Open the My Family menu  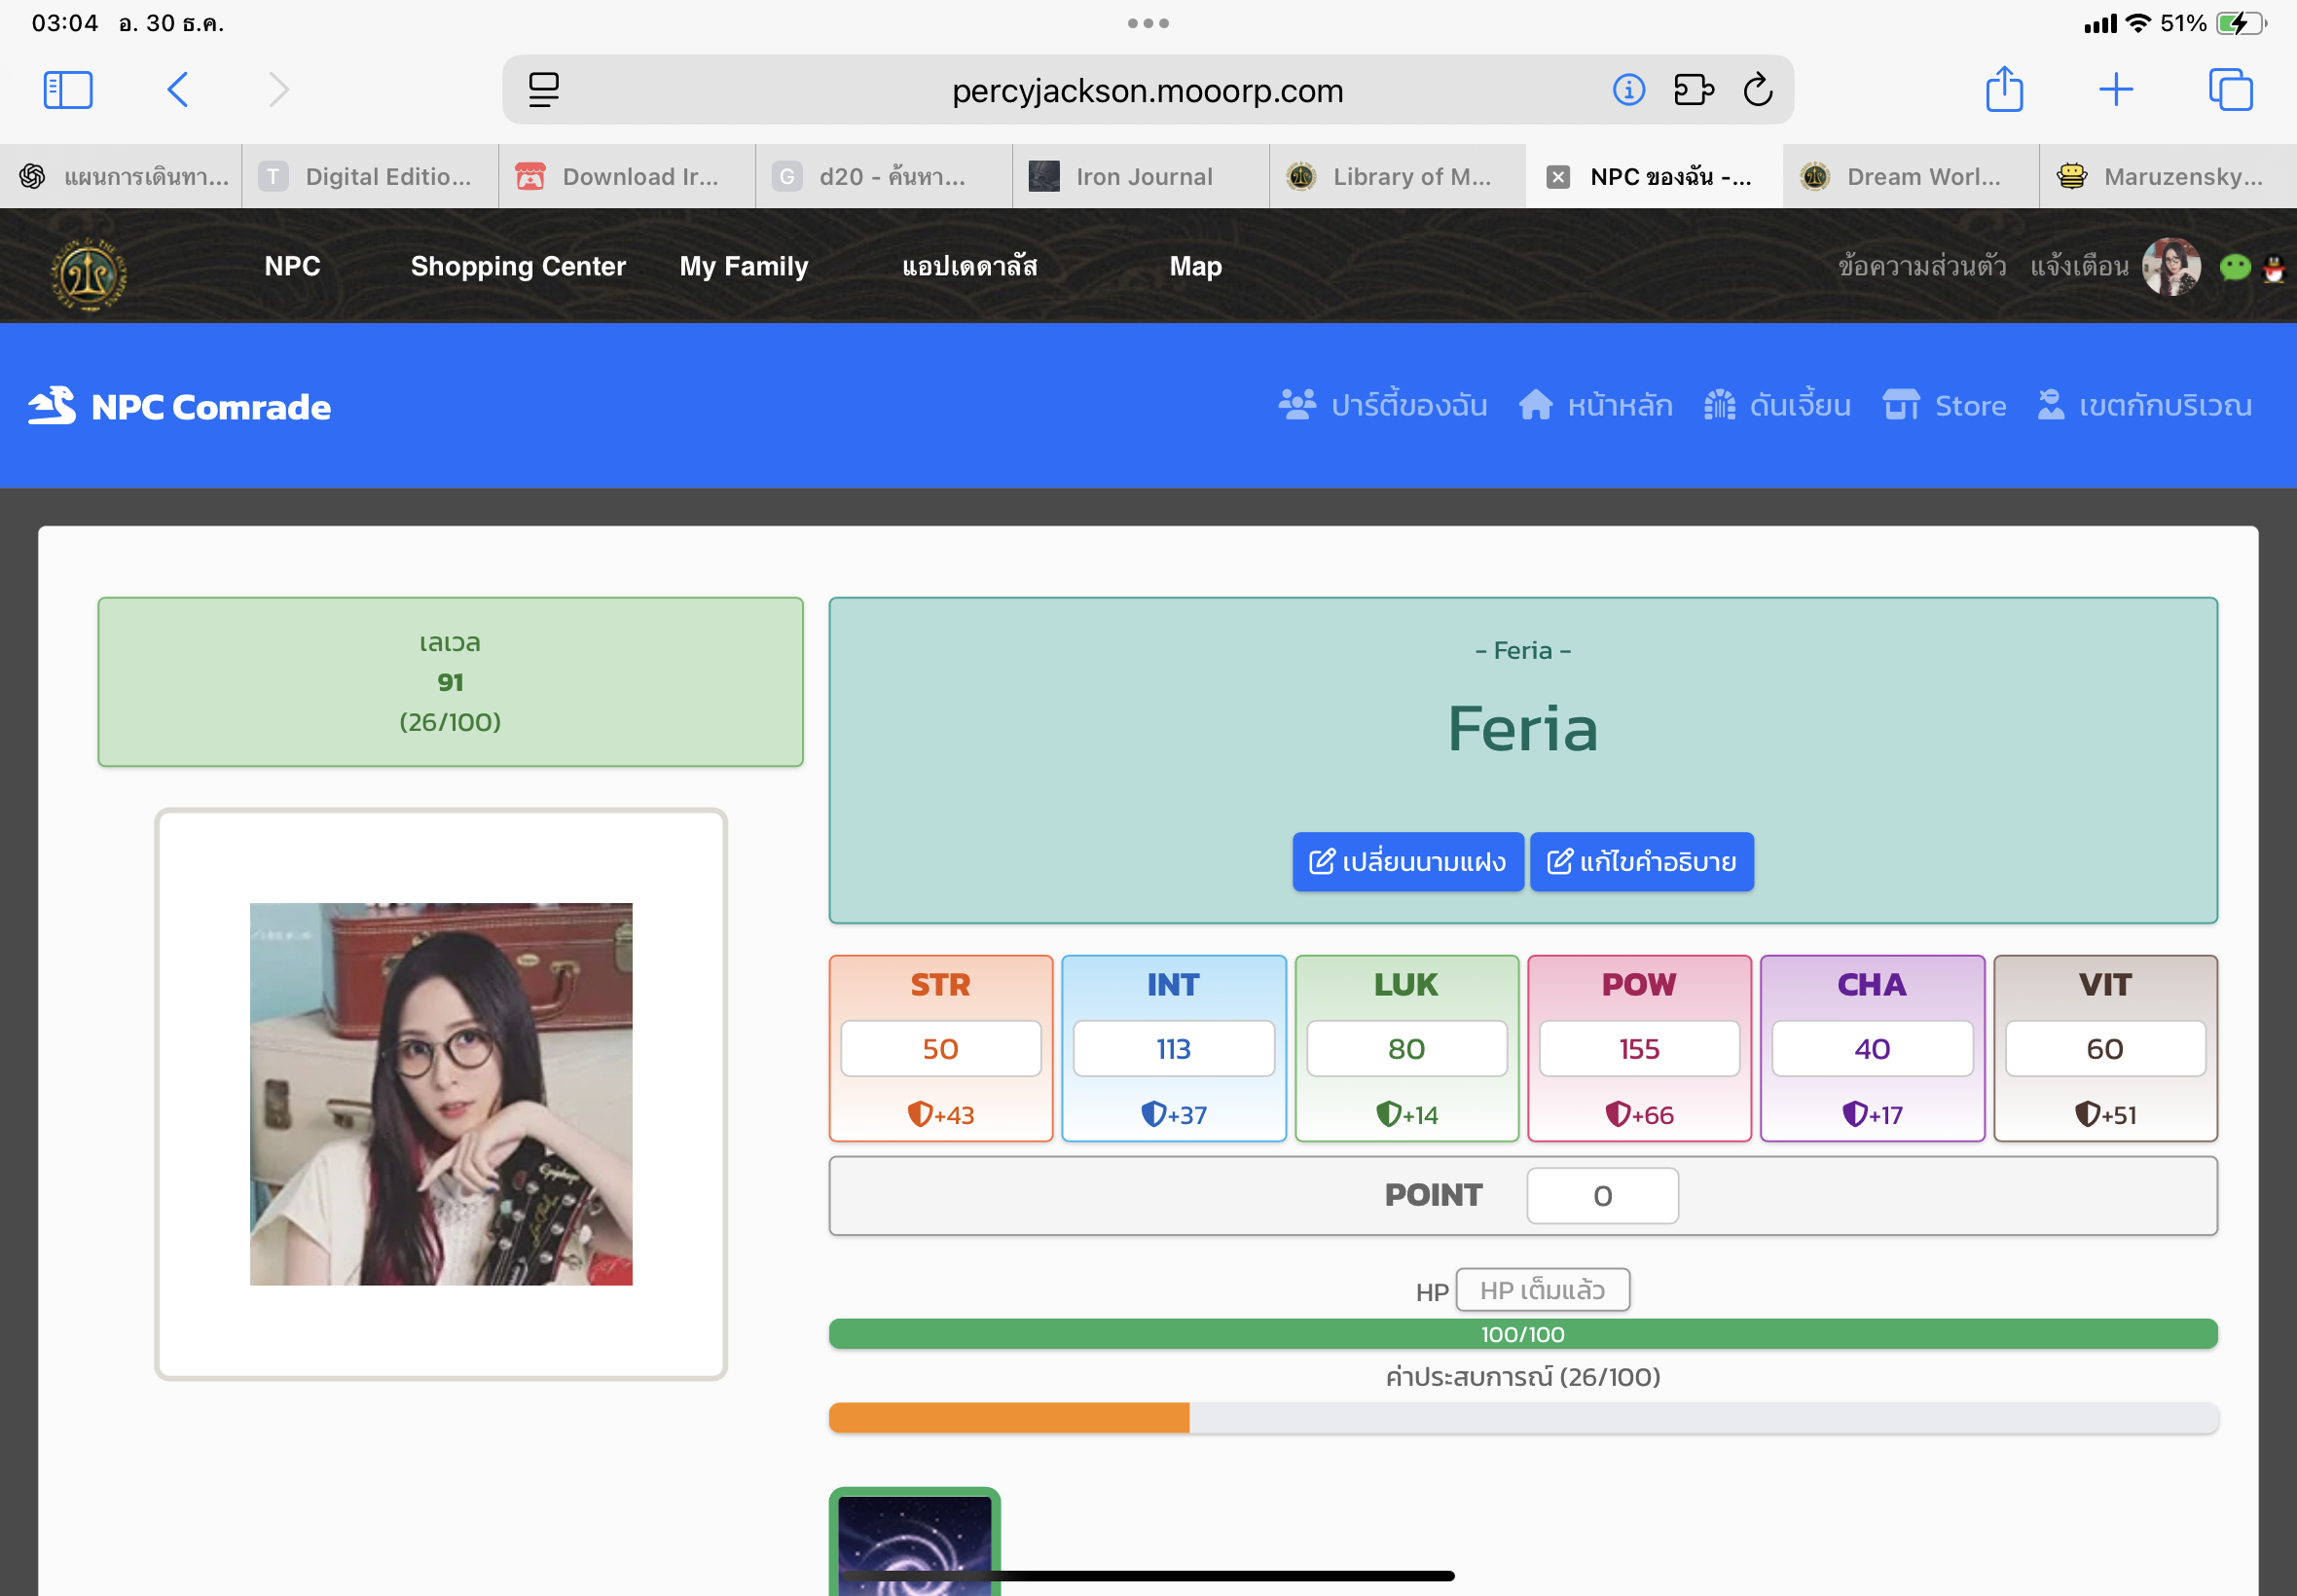point(743,266)
